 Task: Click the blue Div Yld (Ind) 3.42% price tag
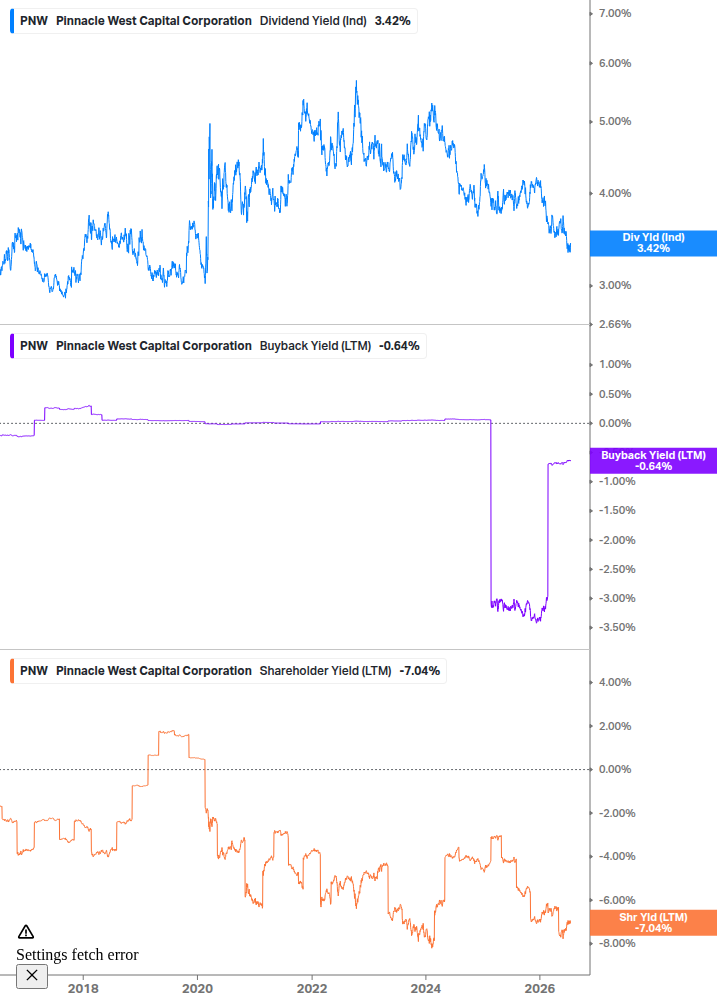pos(653,243)
